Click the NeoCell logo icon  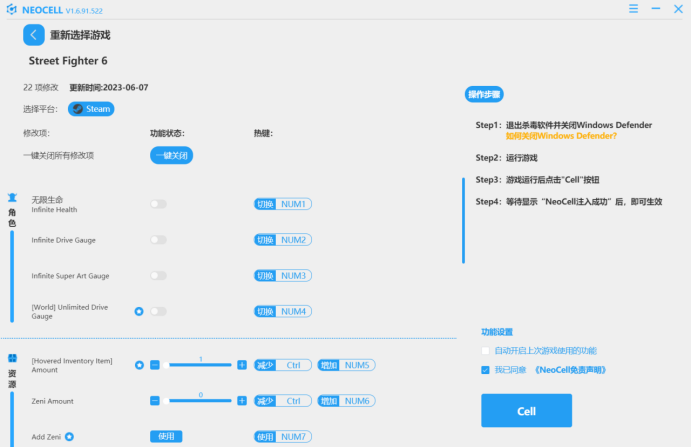(x=12, y=8)
